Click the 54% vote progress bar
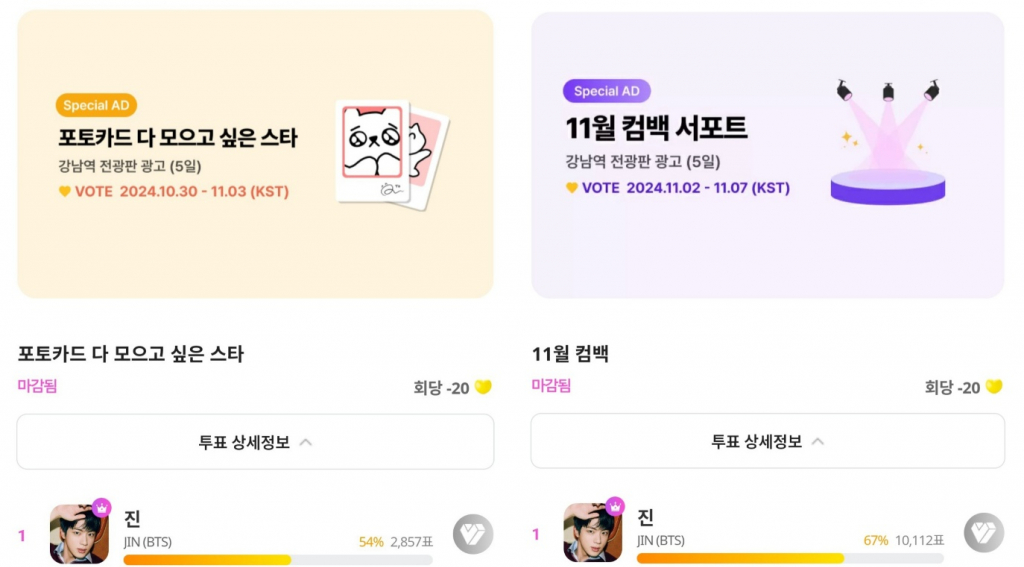 point(278,560)
